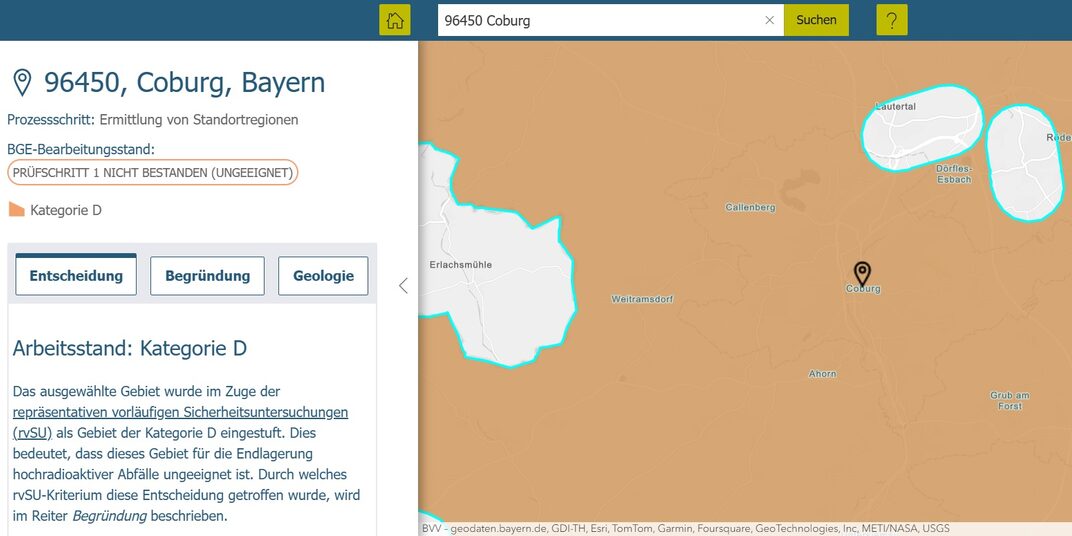This screenshot has height=536, width=1072.
Task: Open the Geologie tab
Action: point(323,276)
